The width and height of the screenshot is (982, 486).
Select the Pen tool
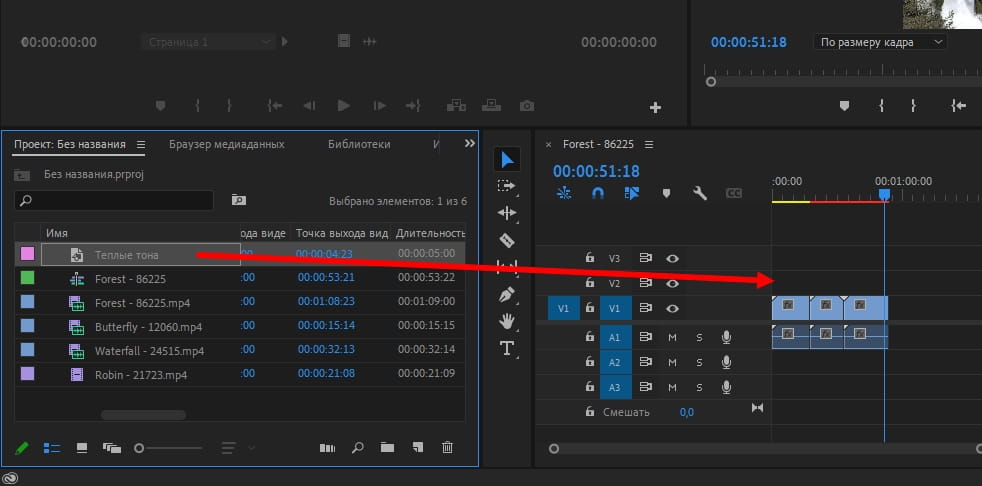[507, 295]
